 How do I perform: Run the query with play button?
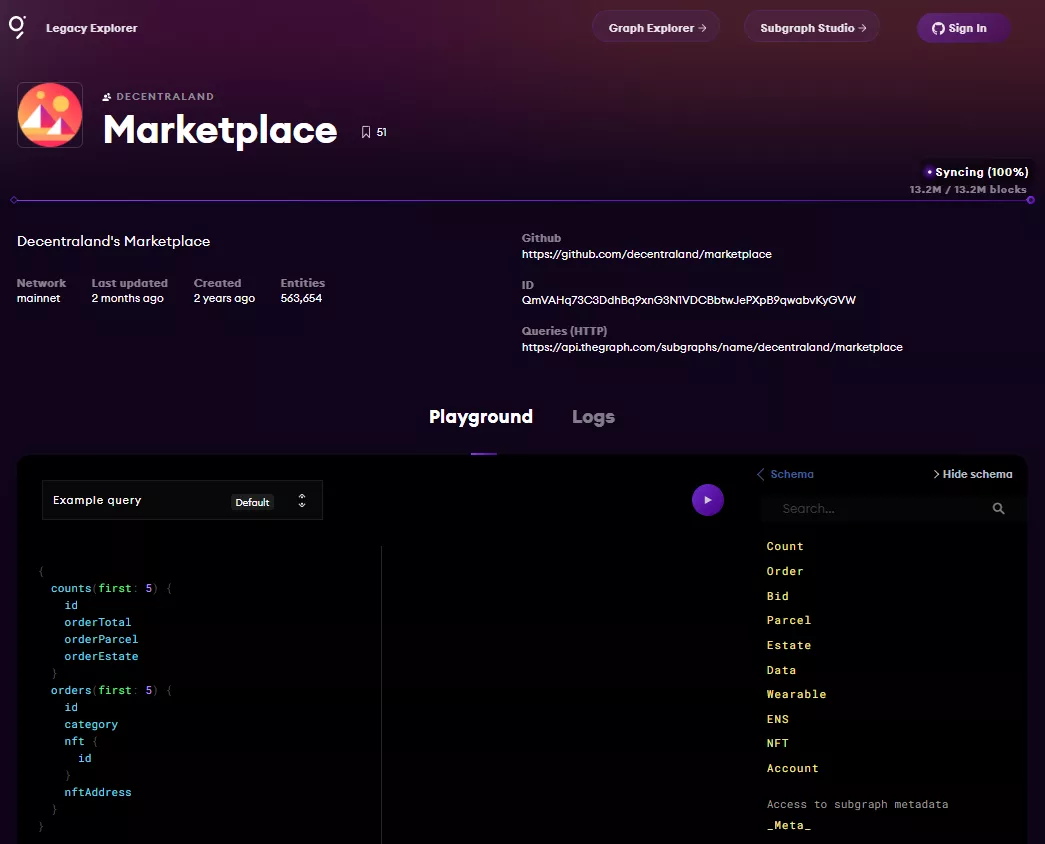pos(707,500)
